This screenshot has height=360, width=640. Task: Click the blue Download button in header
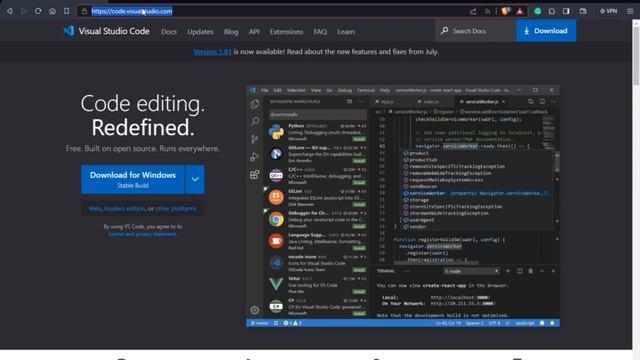(x=546, y=31)
